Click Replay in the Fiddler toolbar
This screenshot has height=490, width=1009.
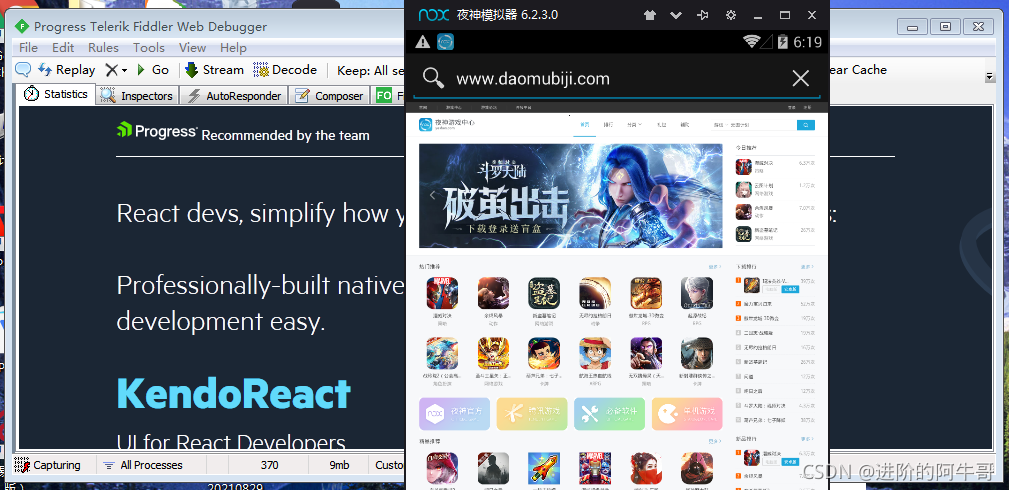pyautogui.click(x=66, y=70)
